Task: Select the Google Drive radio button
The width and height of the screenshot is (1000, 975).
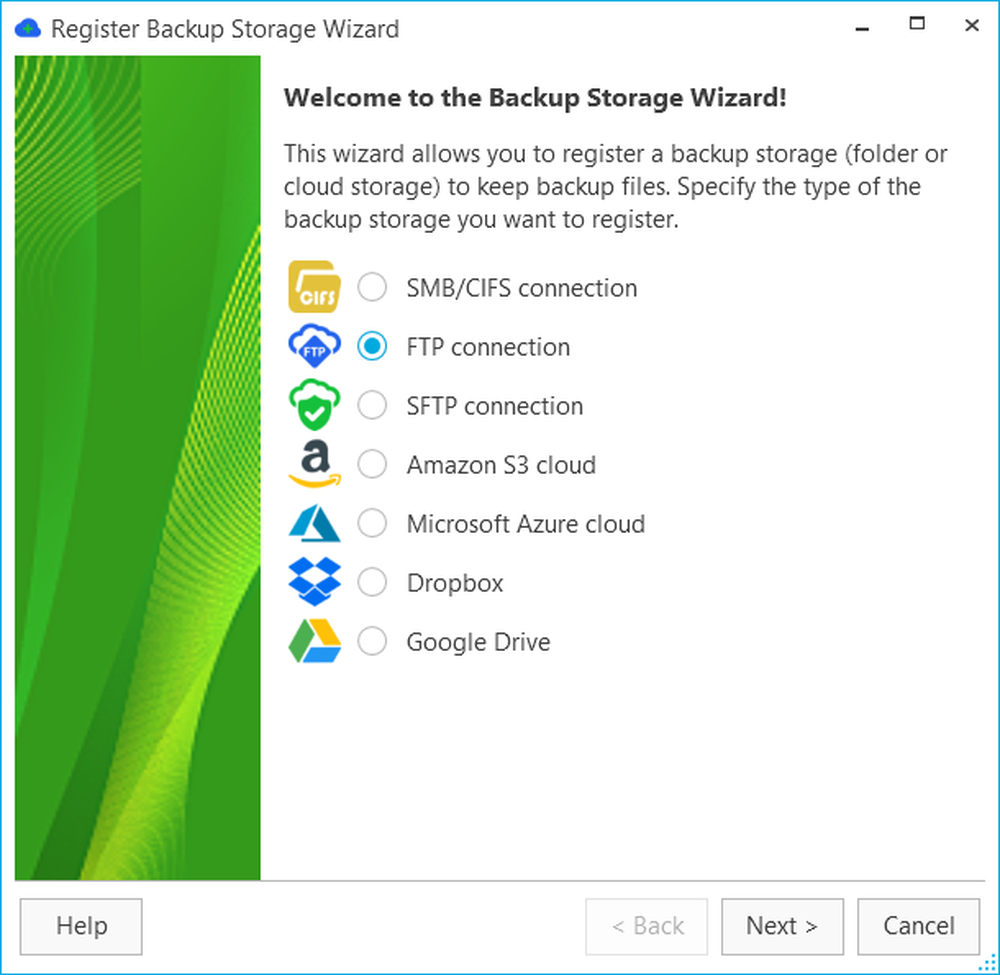Action: 372,641
